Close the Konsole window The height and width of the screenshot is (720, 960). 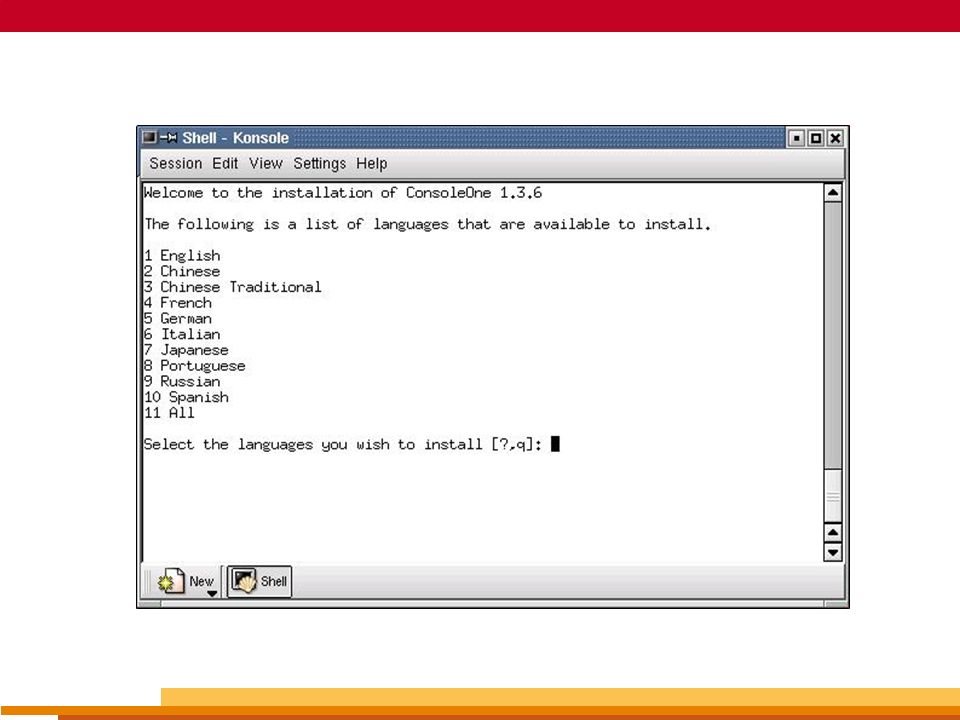click(834, 138)
